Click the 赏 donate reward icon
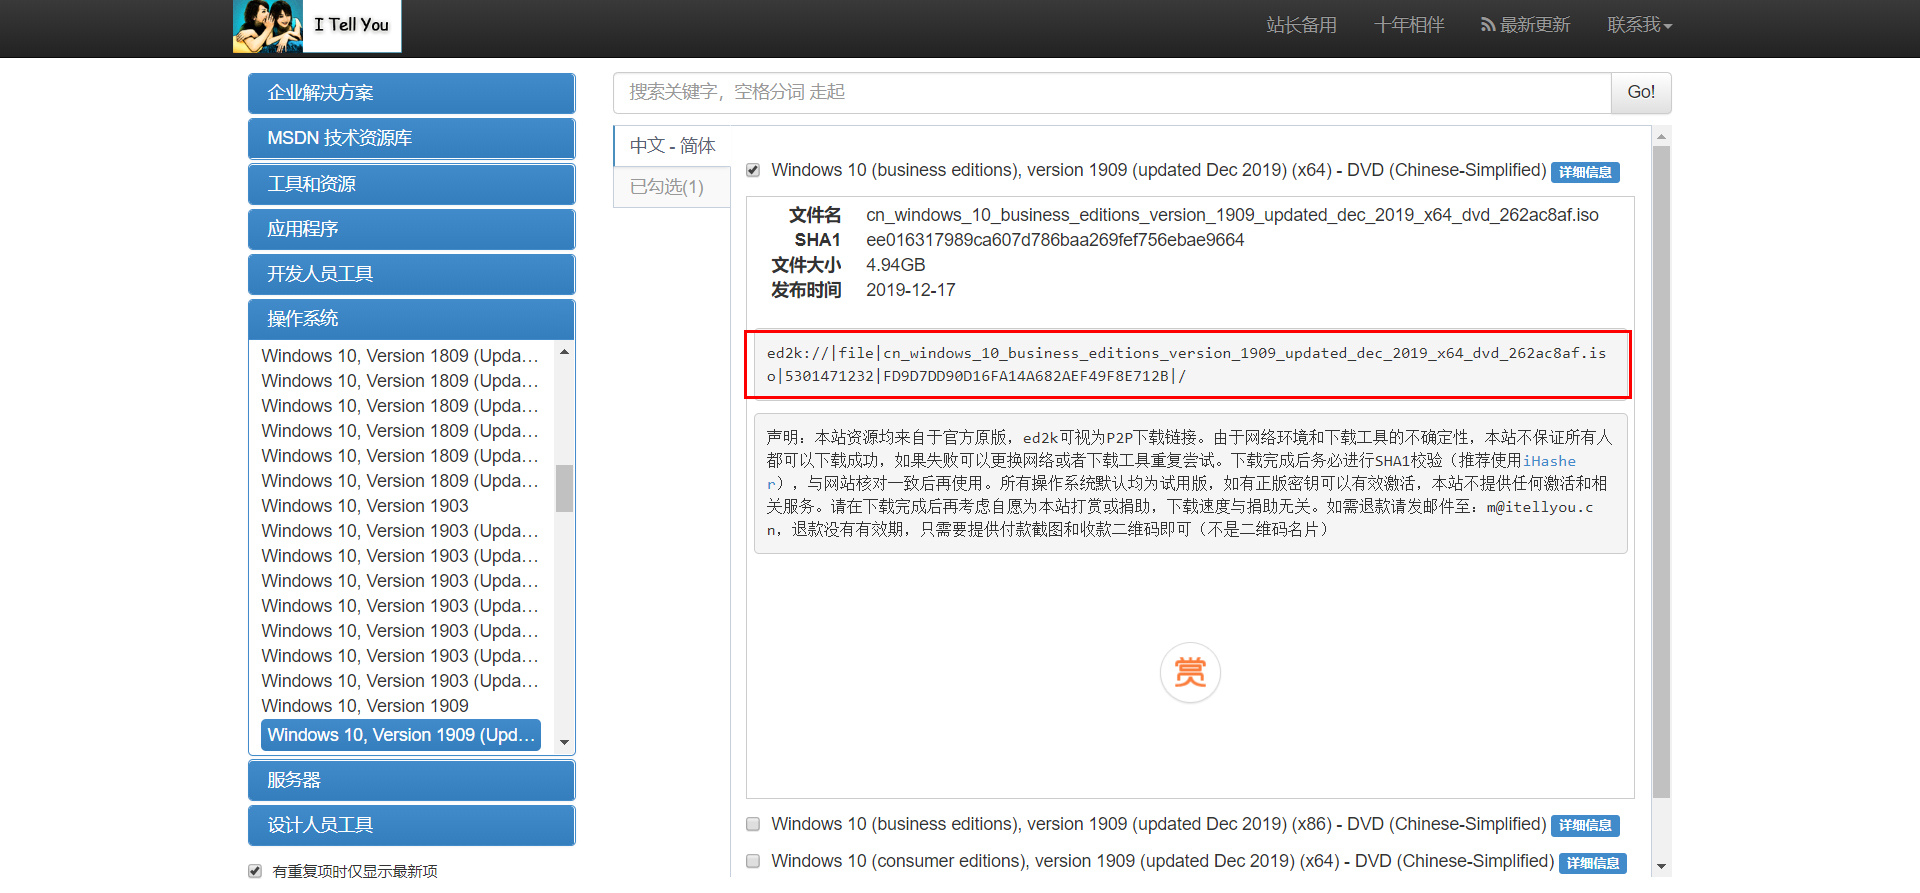1920x893 pixels. tap(1190, 672)
